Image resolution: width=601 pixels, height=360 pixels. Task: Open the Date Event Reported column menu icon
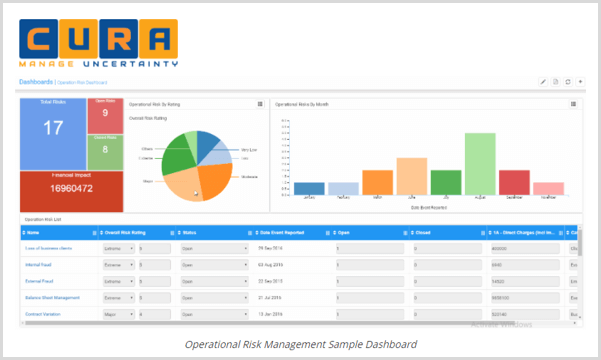pos(328,233)
